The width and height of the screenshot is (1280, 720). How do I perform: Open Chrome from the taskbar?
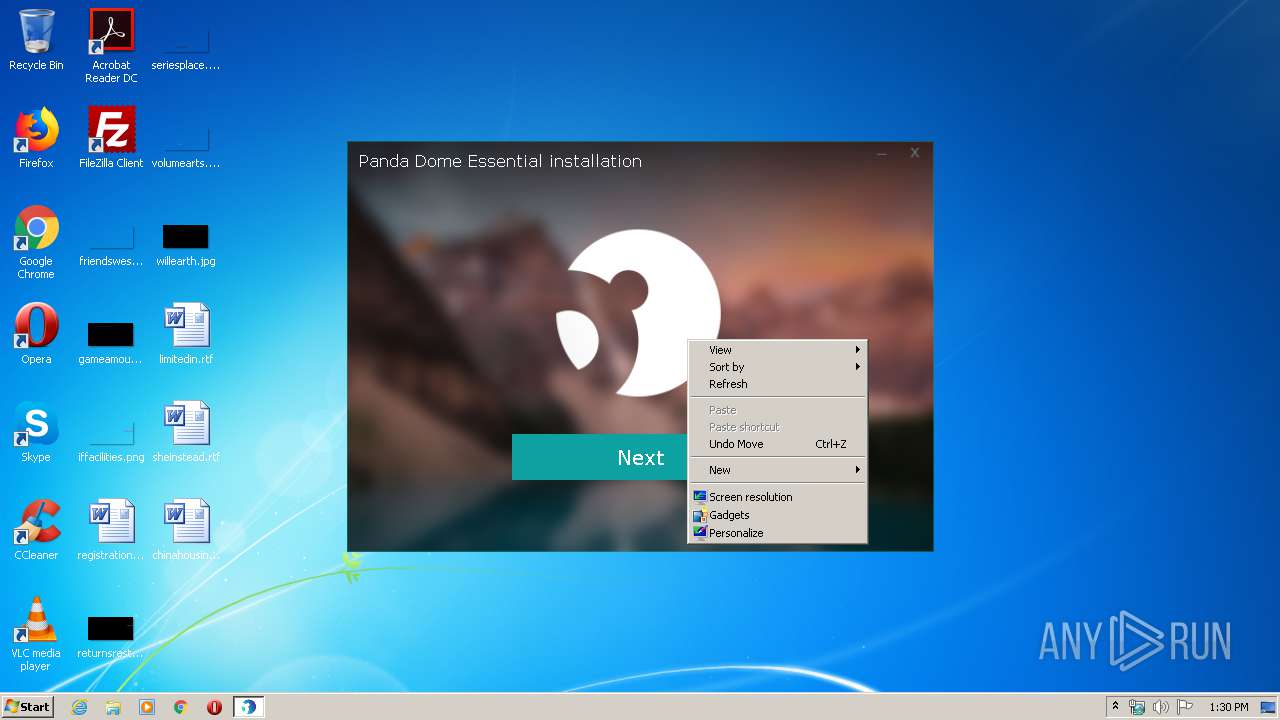coord(181,707)
